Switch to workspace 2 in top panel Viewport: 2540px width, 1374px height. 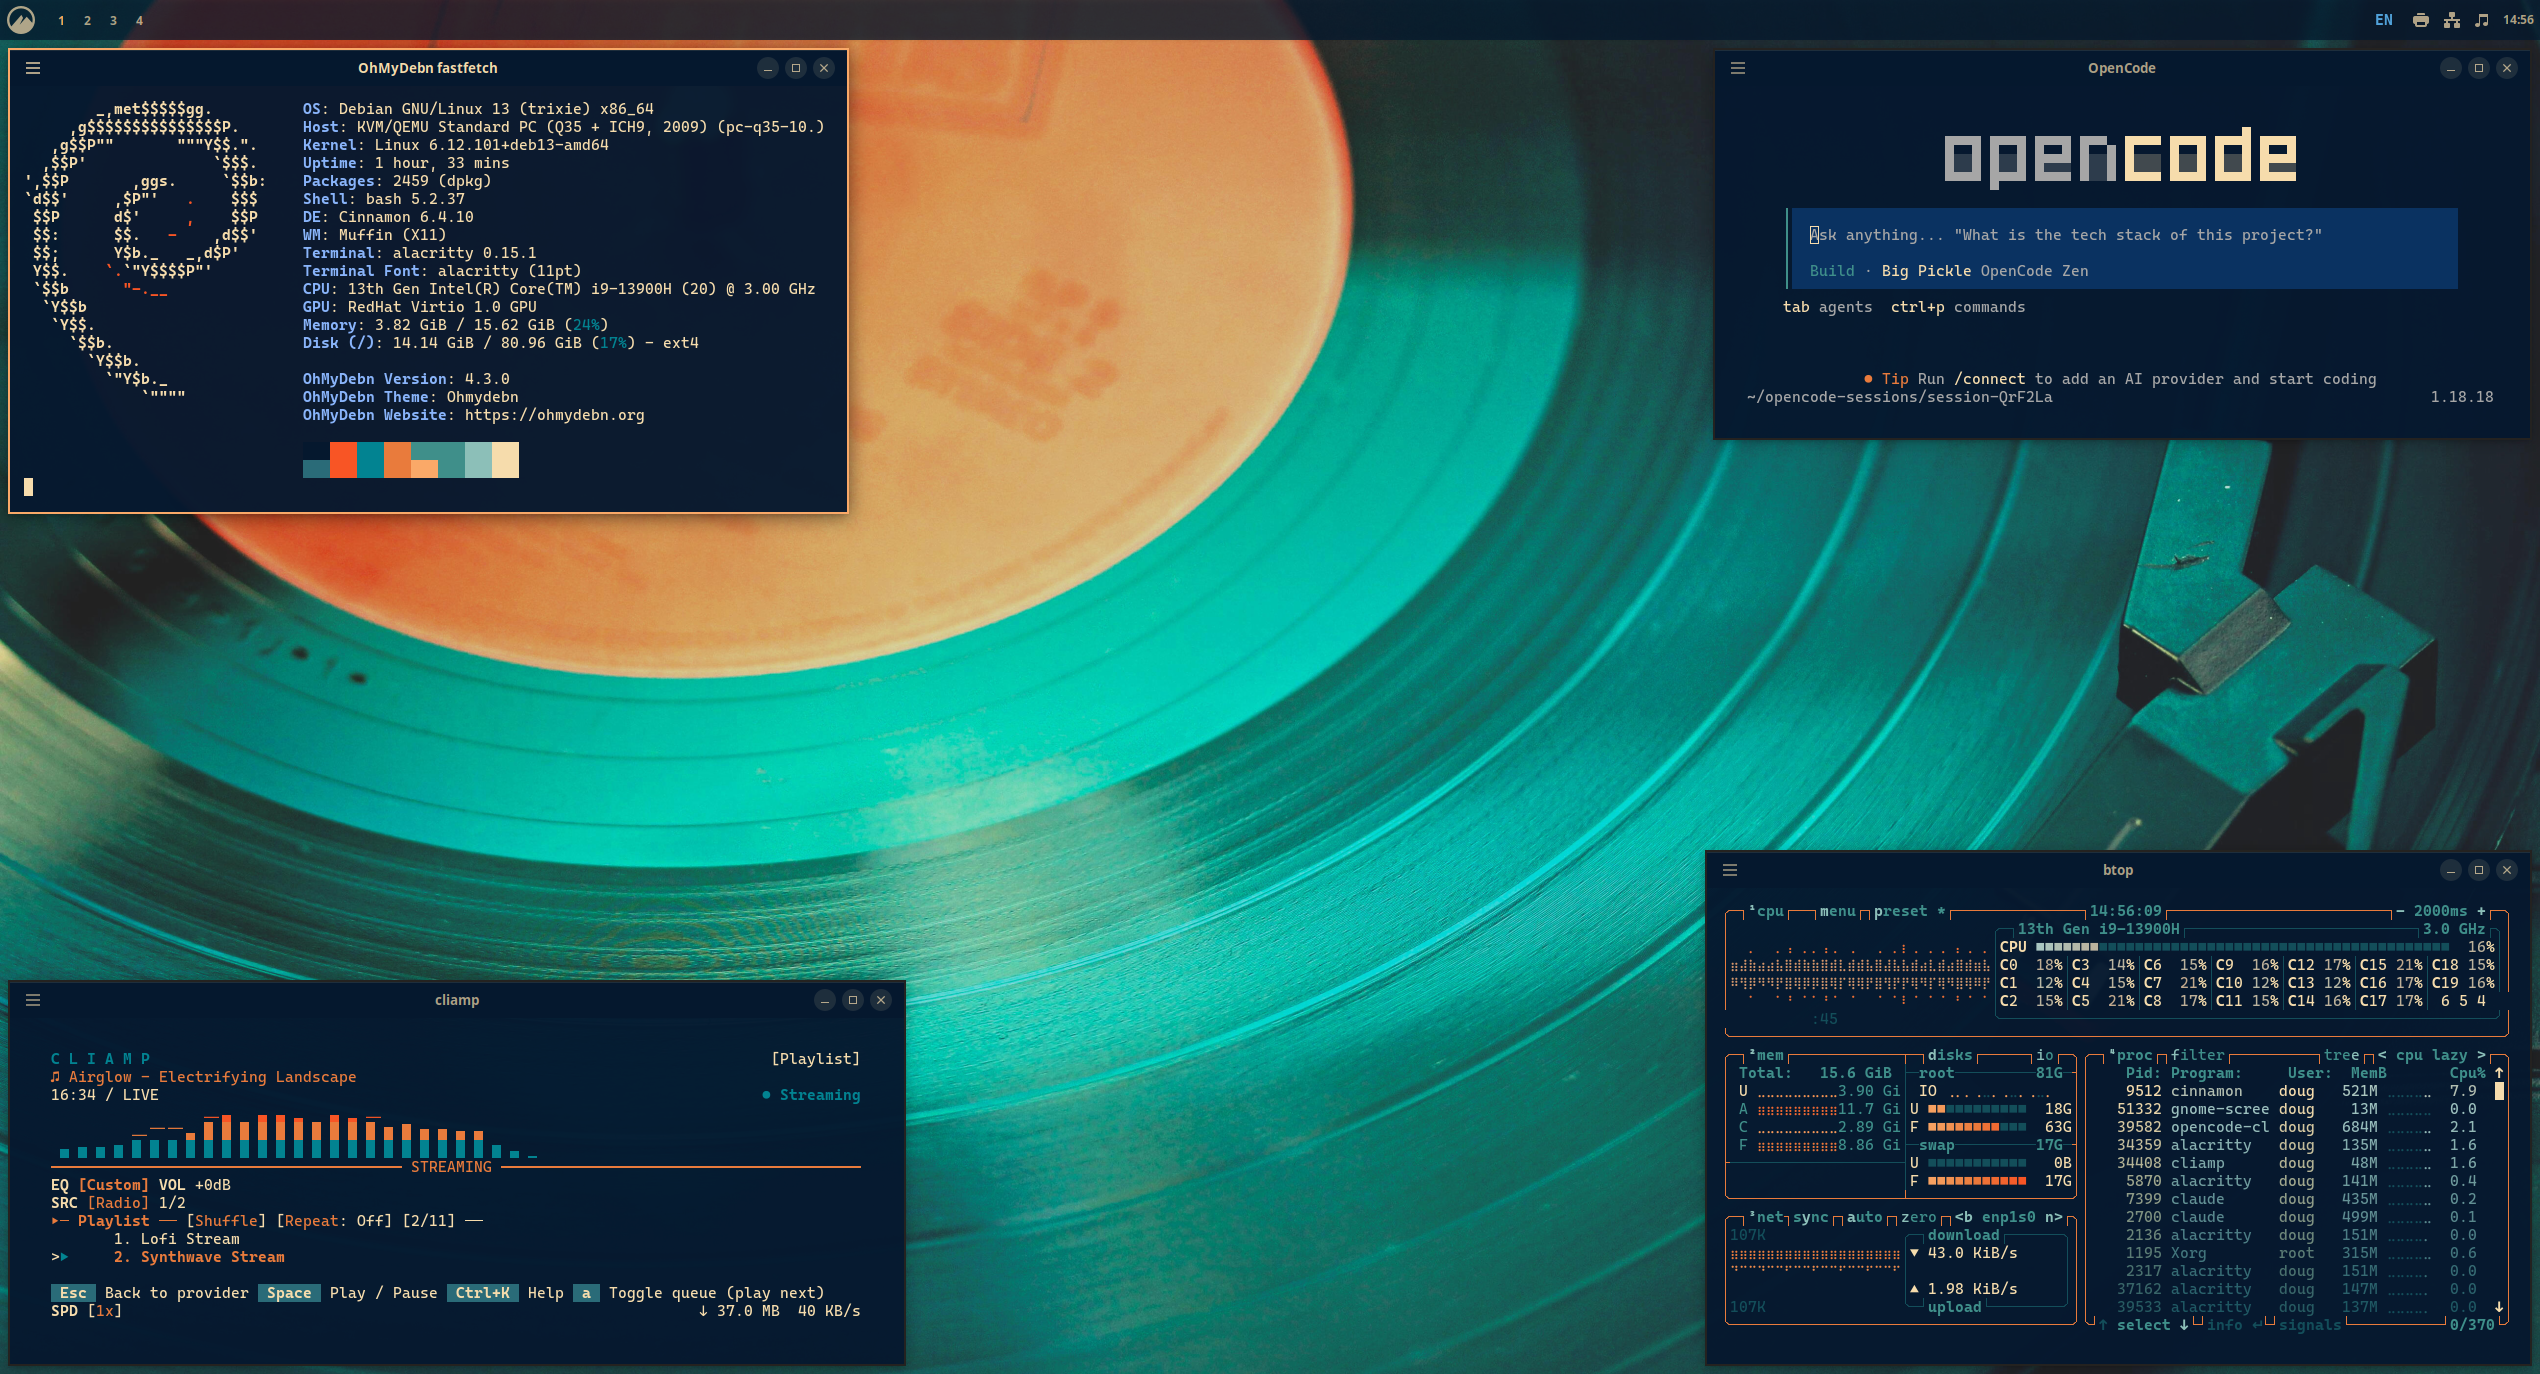coord(87,20)
